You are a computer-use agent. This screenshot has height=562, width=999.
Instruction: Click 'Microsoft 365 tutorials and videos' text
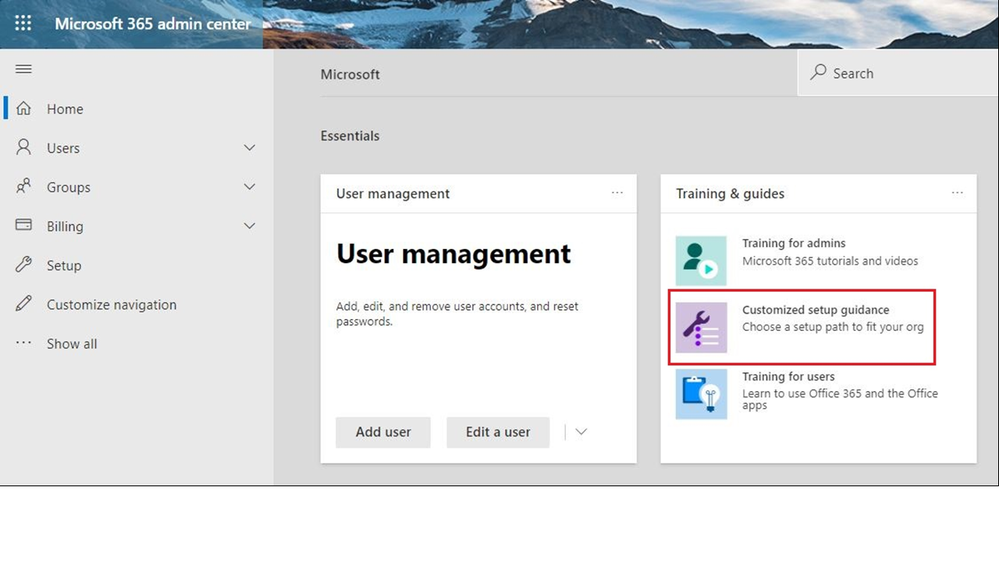(x=830, y=261)
